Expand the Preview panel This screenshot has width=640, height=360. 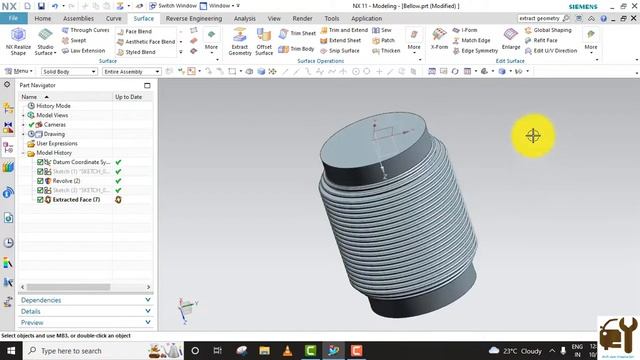86,322
